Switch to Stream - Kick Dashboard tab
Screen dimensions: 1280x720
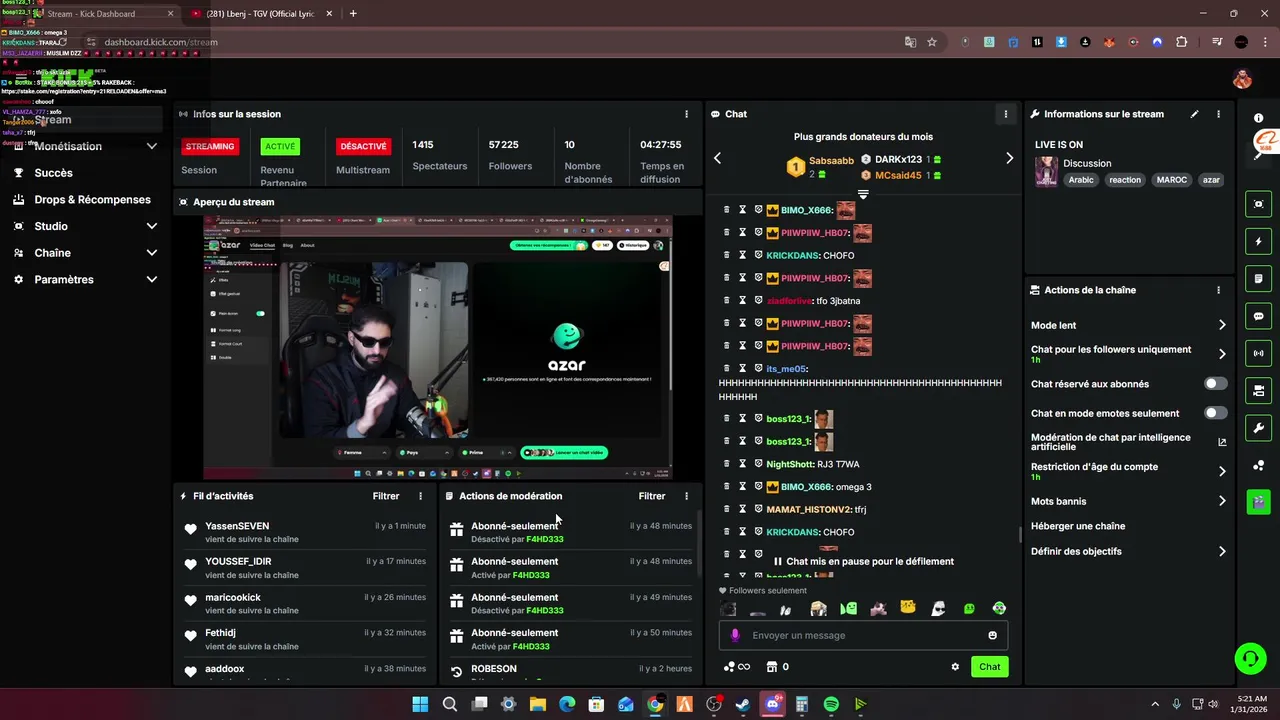point(91,14)
